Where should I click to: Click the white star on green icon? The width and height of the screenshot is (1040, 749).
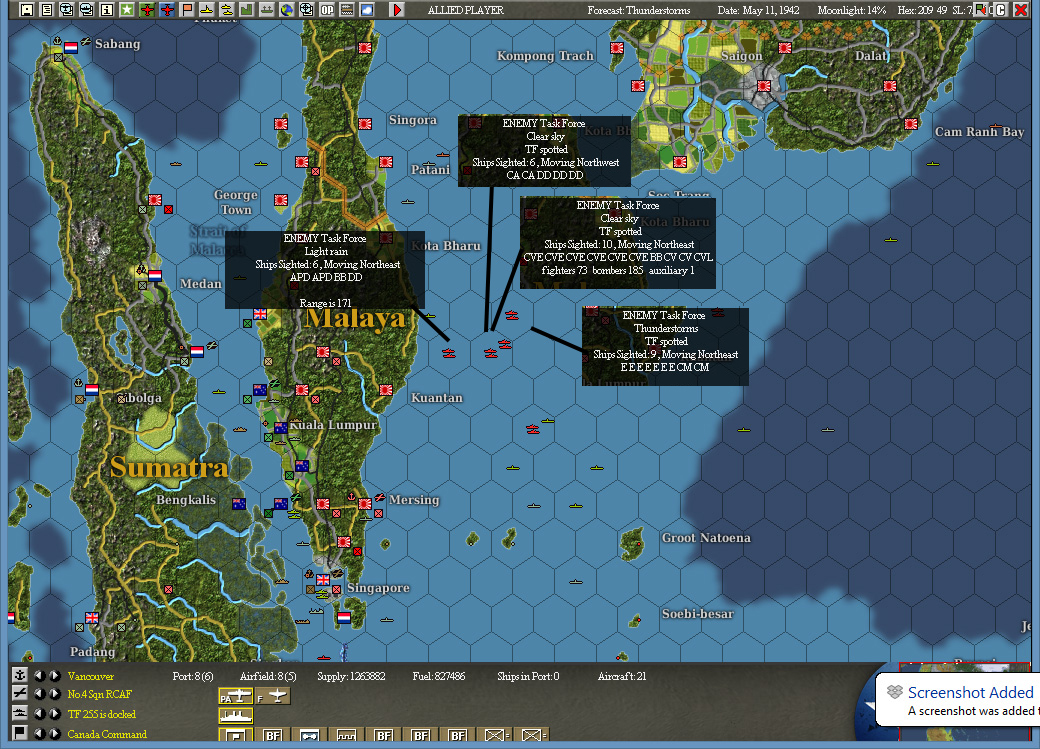click(x=126, y=10)
